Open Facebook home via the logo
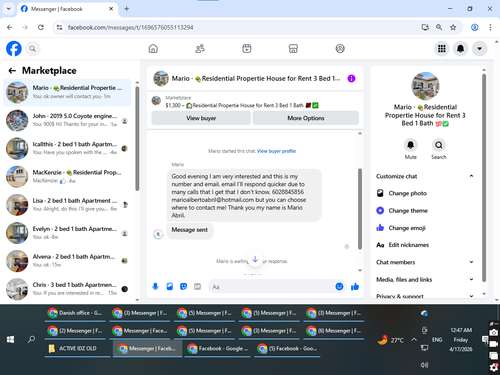500x375 pixels. (14, 49)
